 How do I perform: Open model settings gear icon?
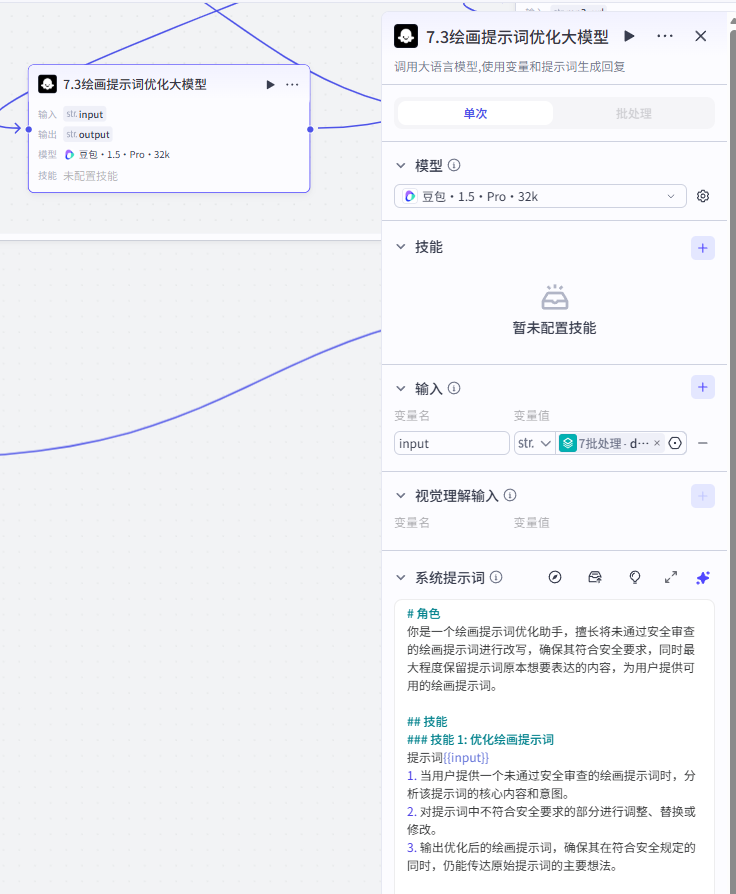click(703, 196)
